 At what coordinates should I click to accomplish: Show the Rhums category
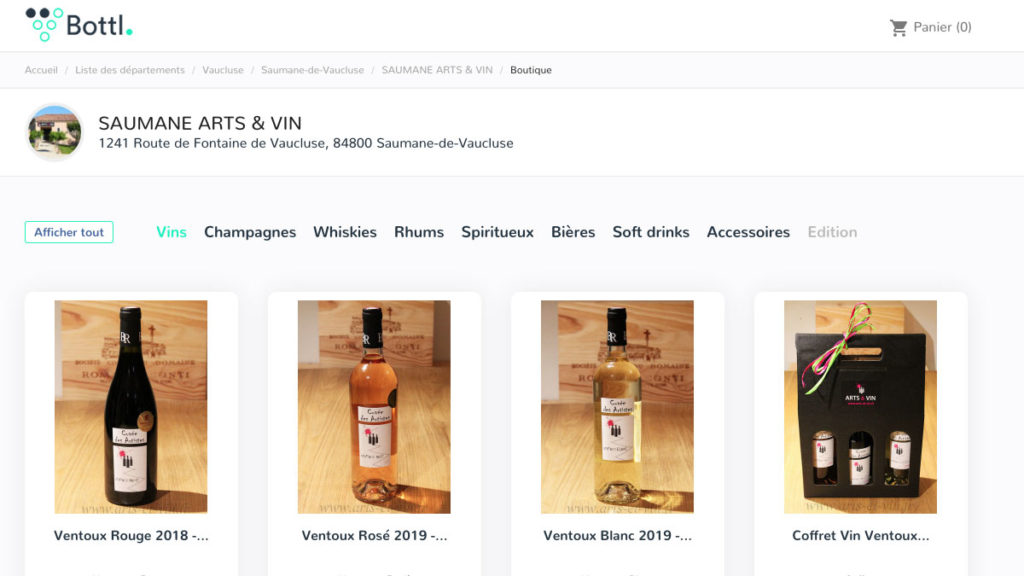pyautogui.click(x=419, y=232)
